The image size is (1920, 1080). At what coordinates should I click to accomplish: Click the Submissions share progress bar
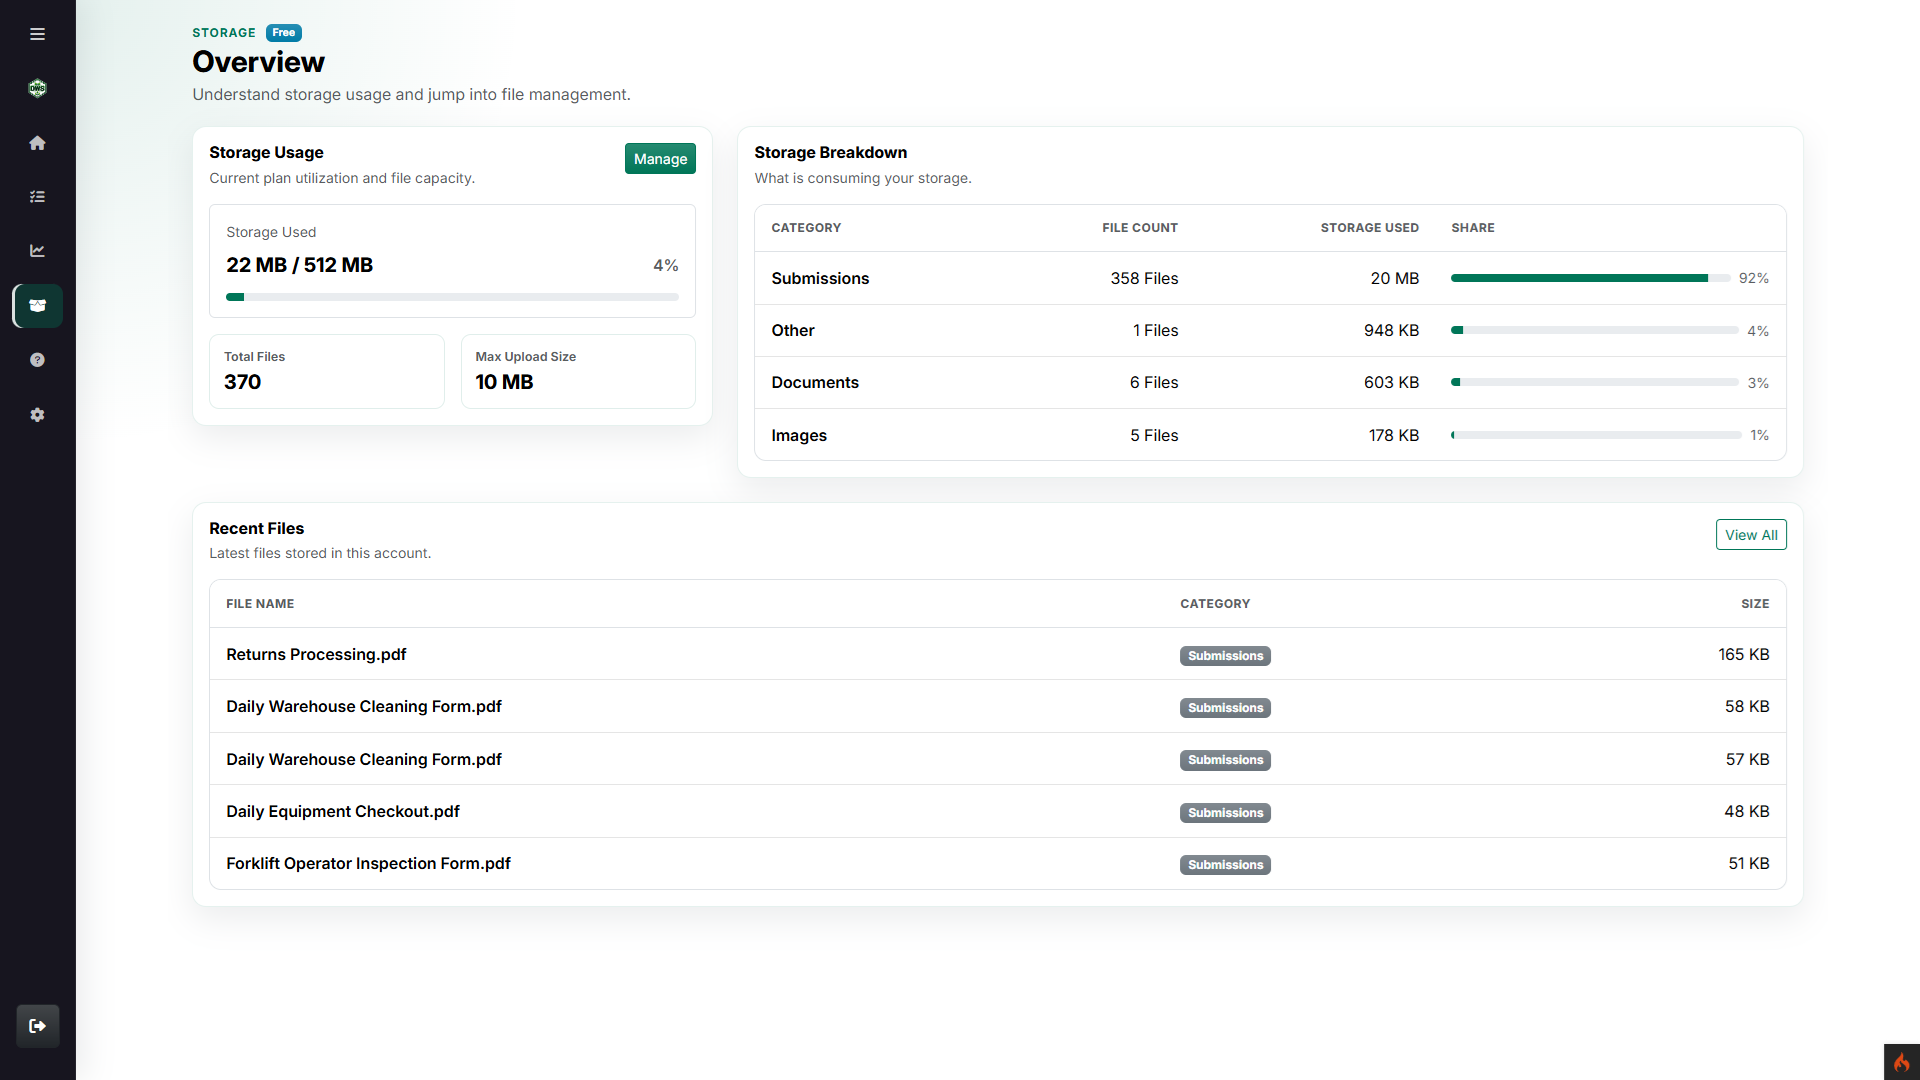tap(1590, 278)
